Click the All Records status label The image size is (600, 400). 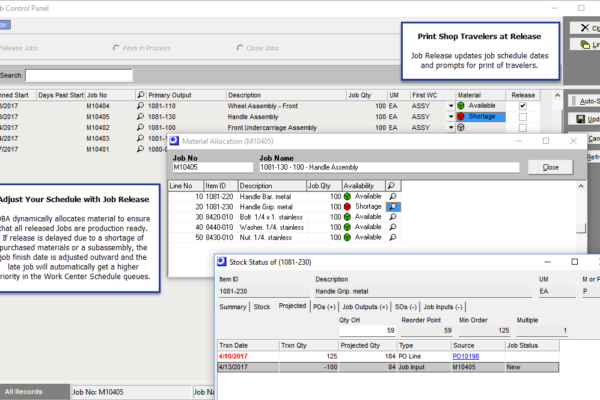[23, 392]
